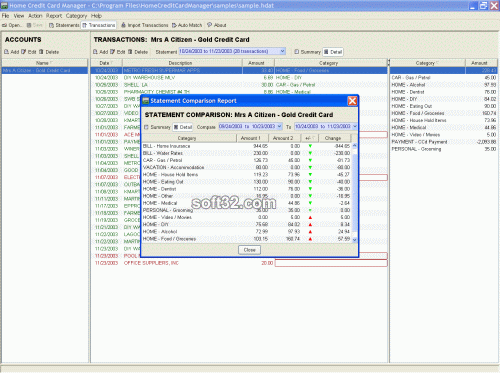
Task: Open the About toolbar item
Action: 217,25
